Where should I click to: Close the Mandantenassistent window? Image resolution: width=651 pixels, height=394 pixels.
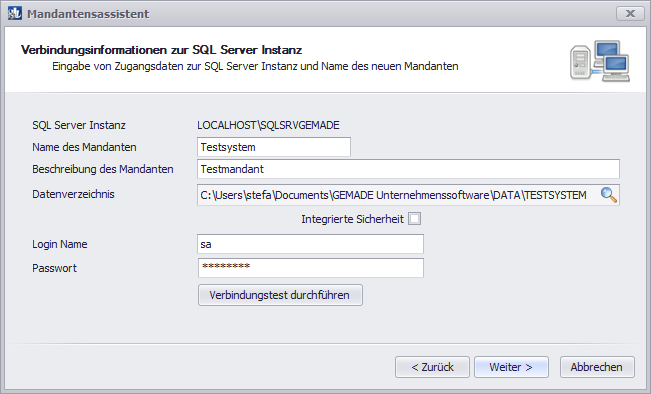click(x=630, y=14)
